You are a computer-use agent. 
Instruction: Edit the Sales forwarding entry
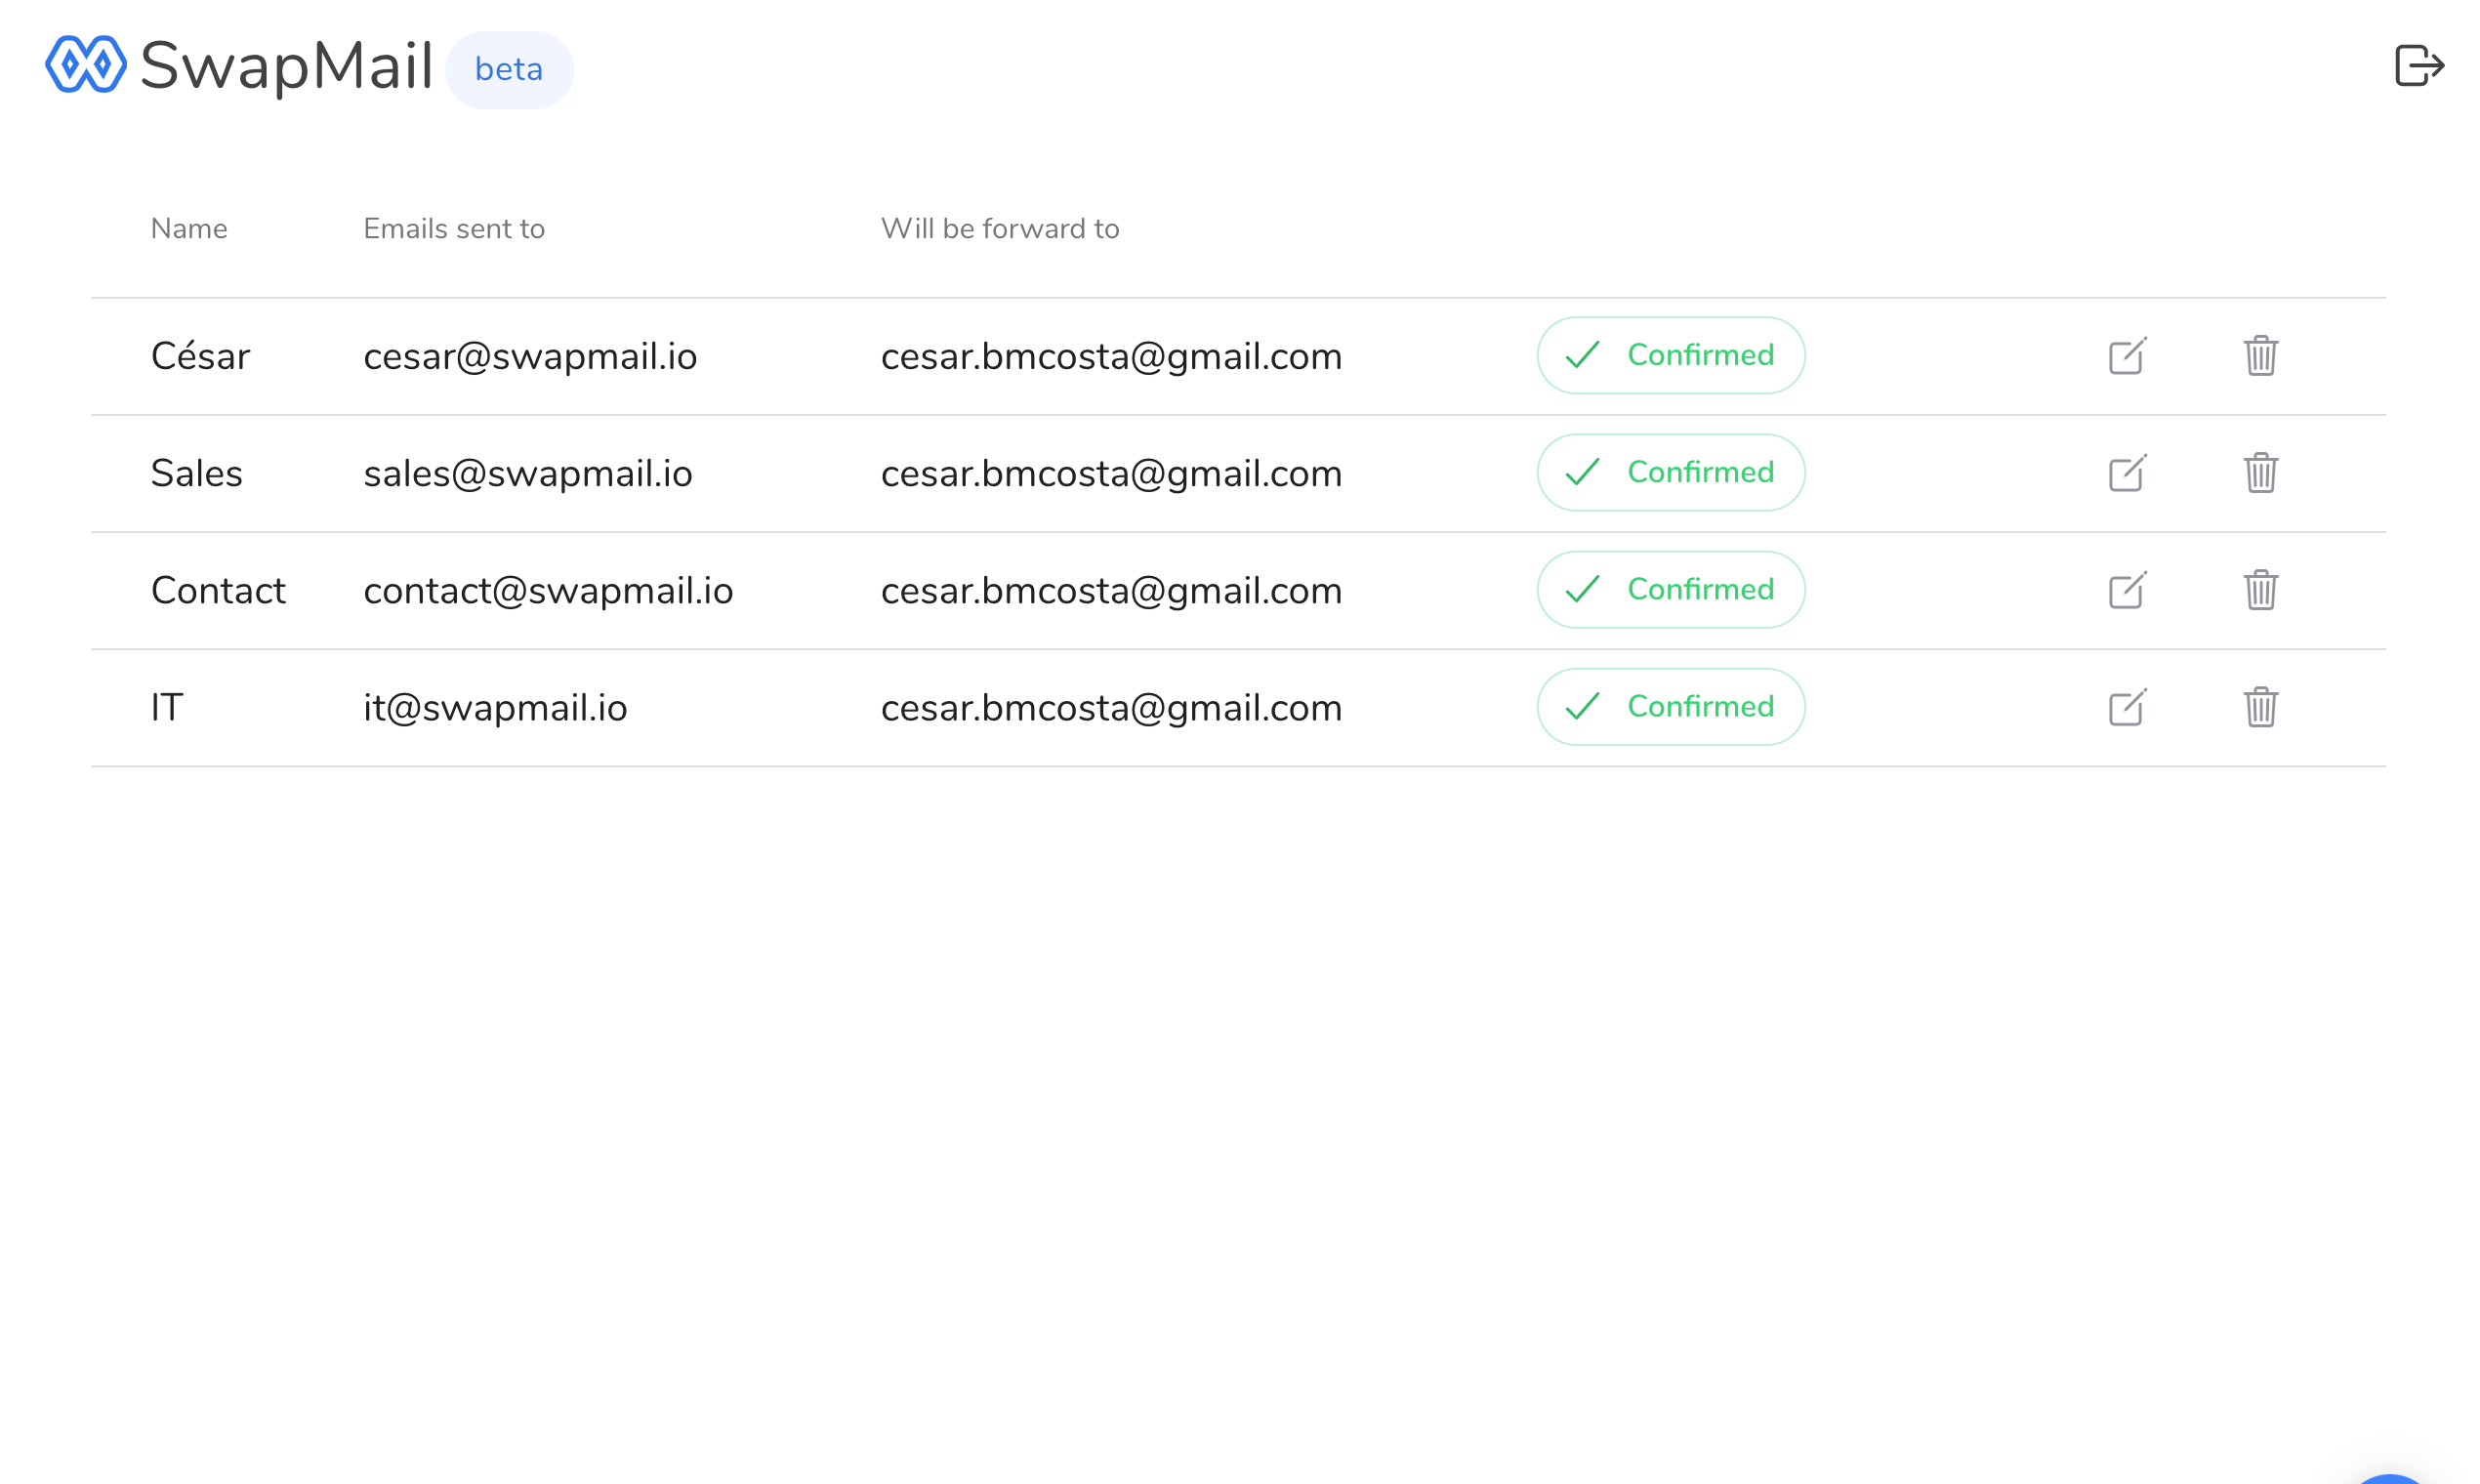(2127, 473)
